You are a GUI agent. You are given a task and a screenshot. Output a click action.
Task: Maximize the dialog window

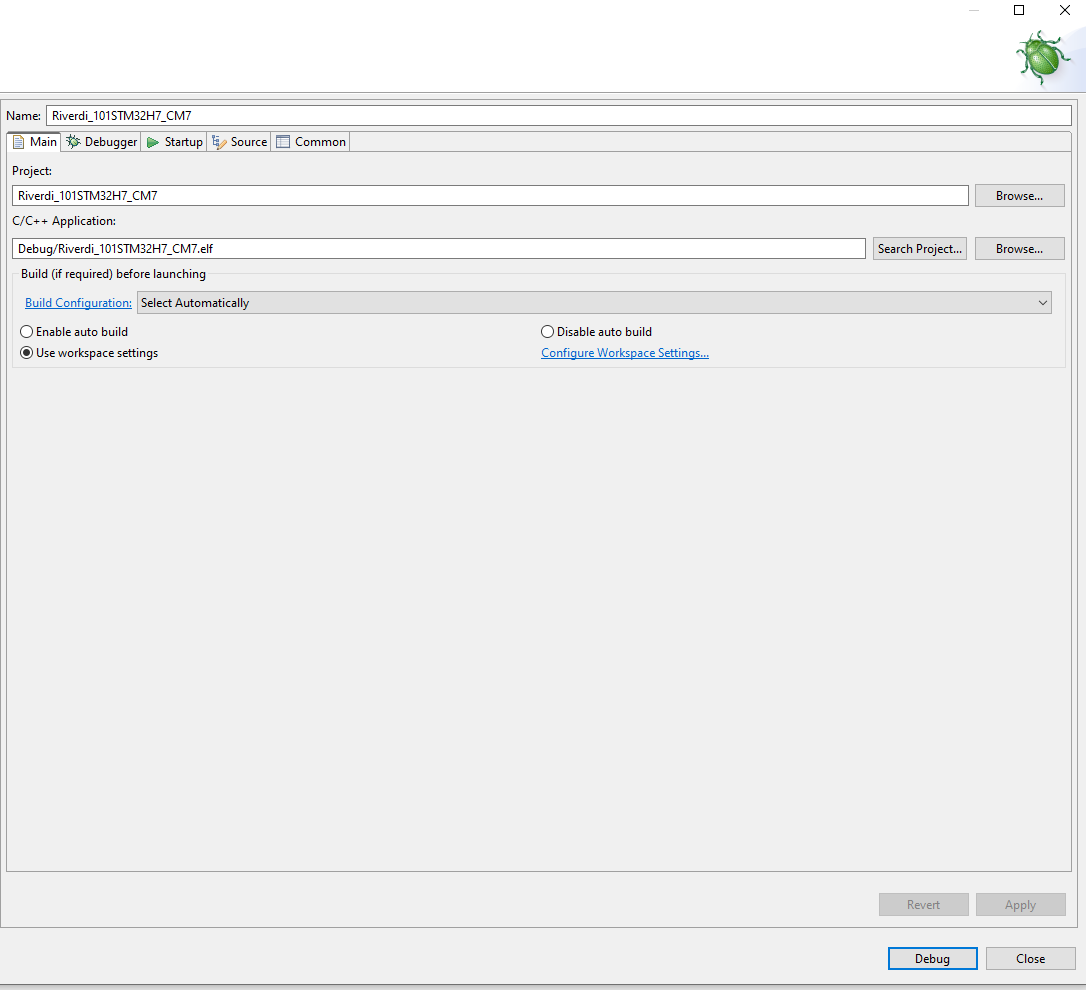[1019, 10]
